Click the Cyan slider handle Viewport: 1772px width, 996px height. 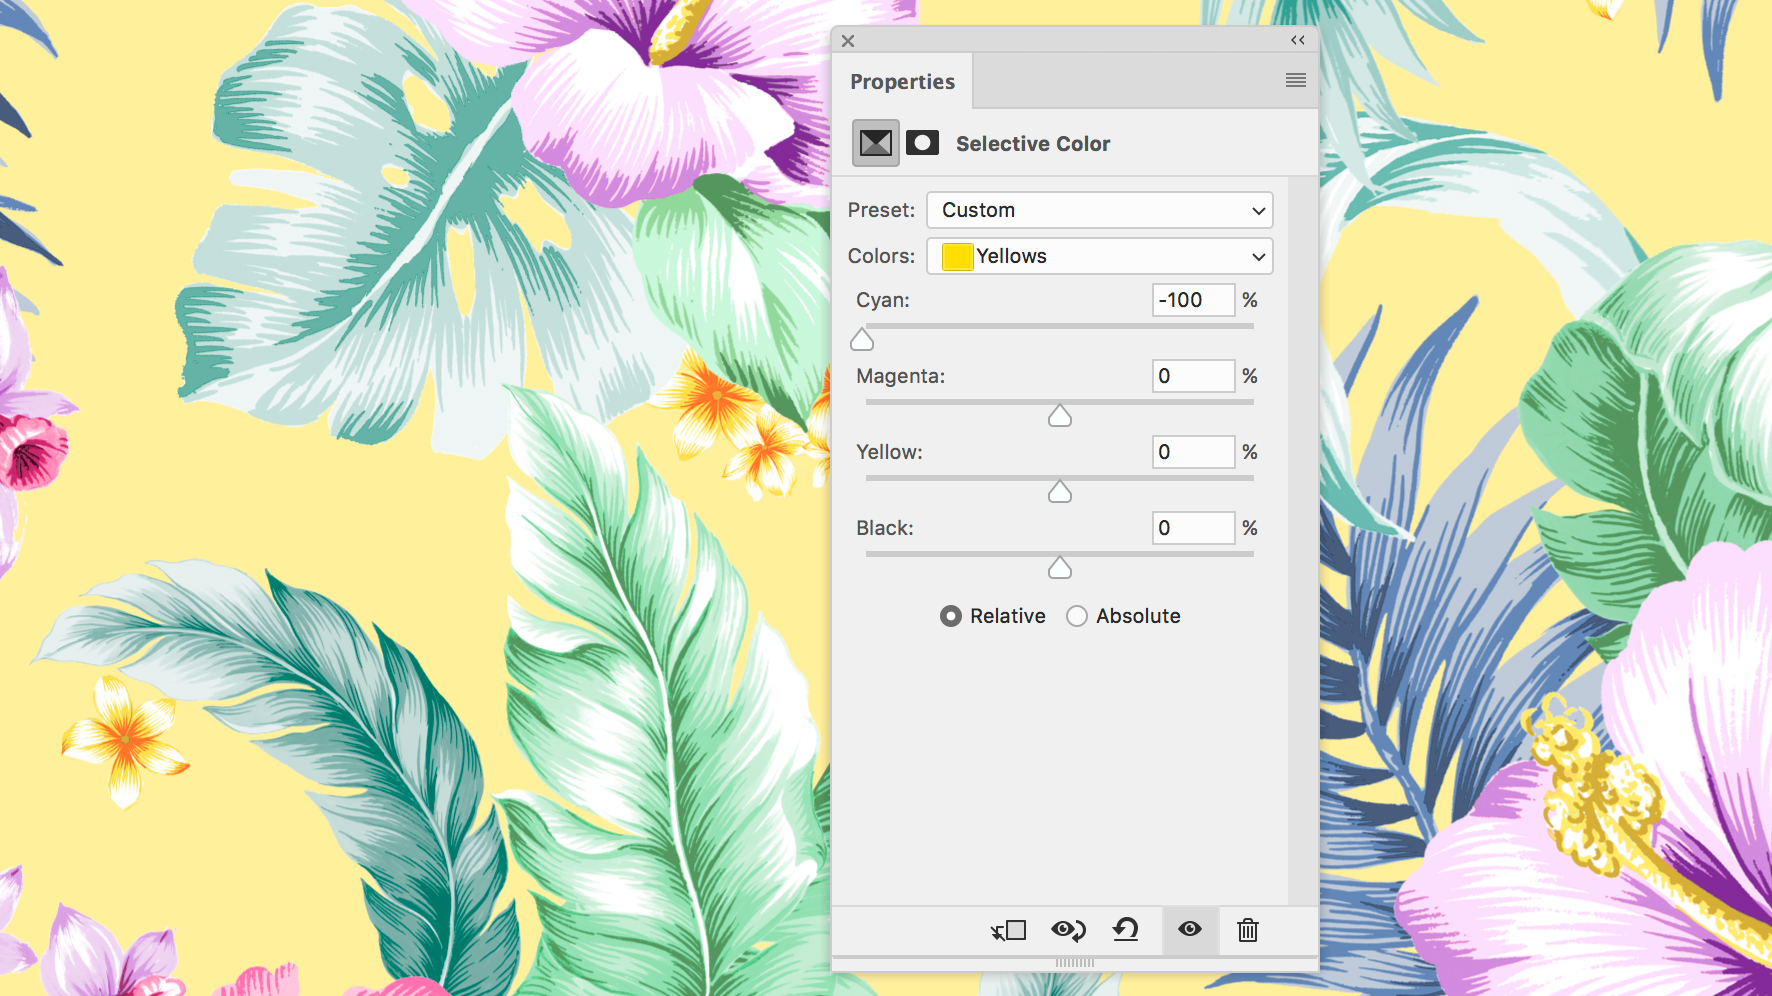(x=862, y=340)
